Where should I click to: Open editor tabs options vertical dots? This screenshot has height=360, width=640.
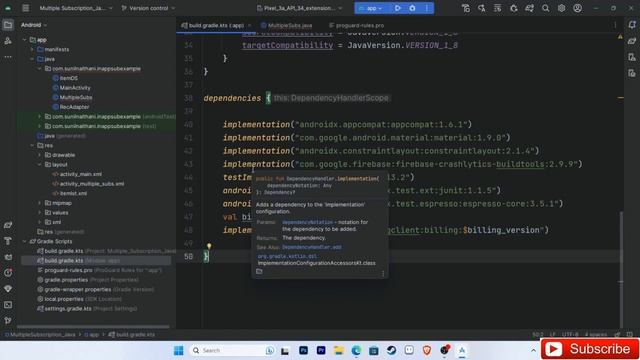[615, 25]
